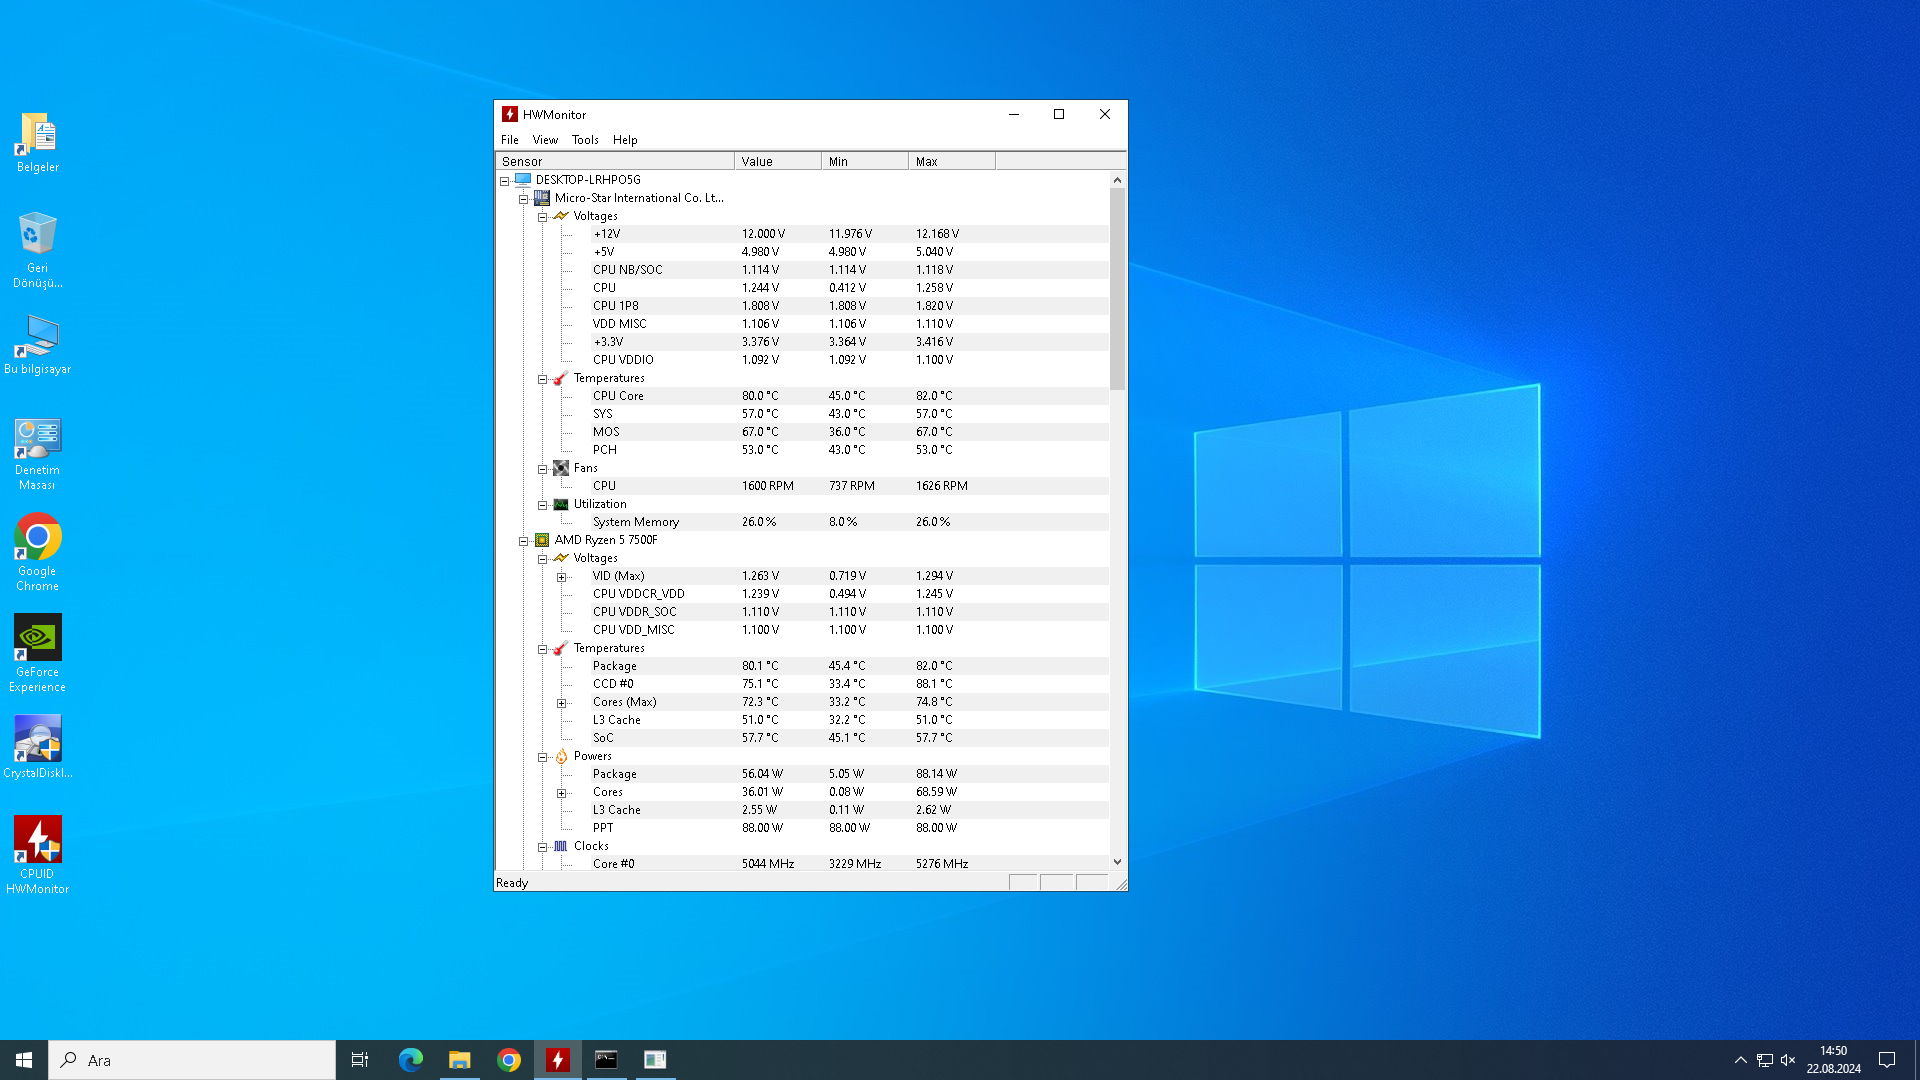Click the Powers flame icon
This screenshot has height=1080, width=1920.
[x=561, y=756]
